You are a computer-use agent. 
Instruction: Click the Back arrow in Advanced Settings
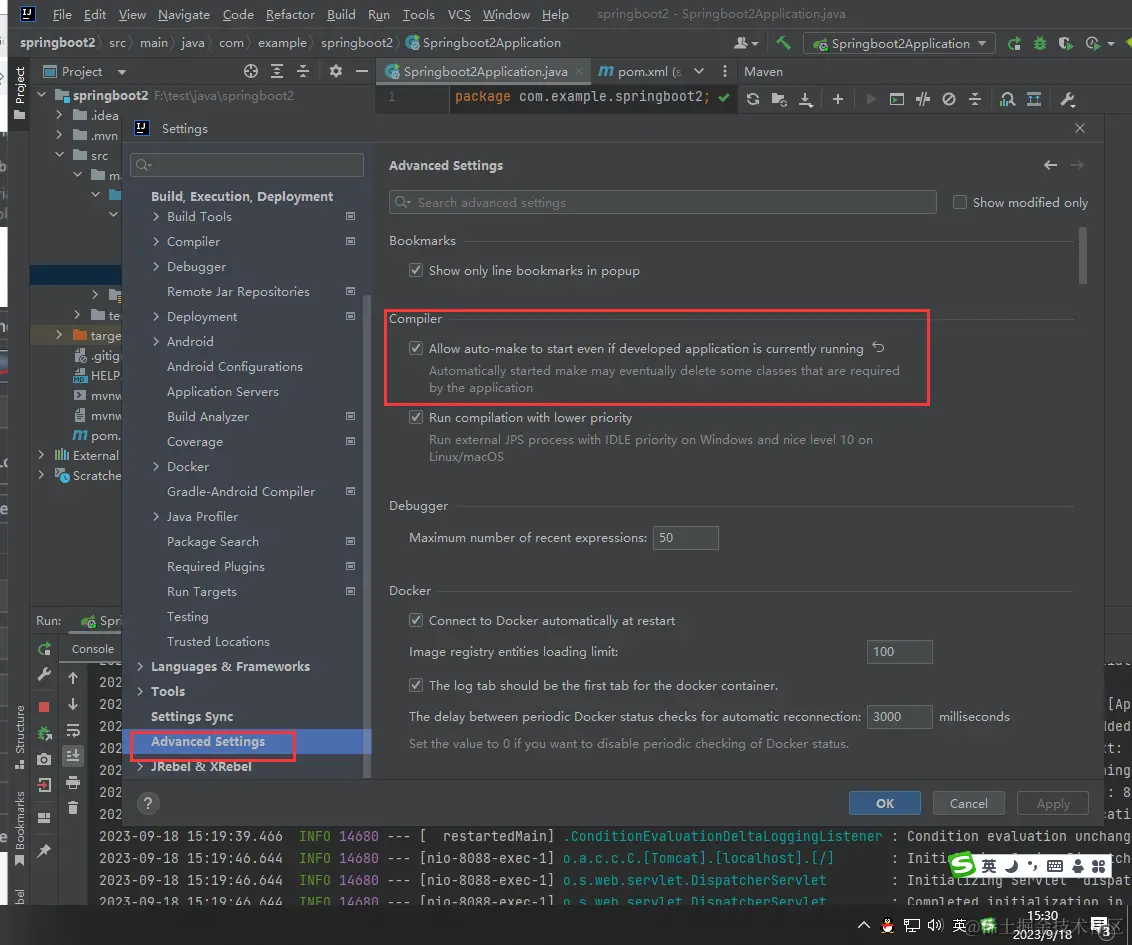click(1050, 165)
